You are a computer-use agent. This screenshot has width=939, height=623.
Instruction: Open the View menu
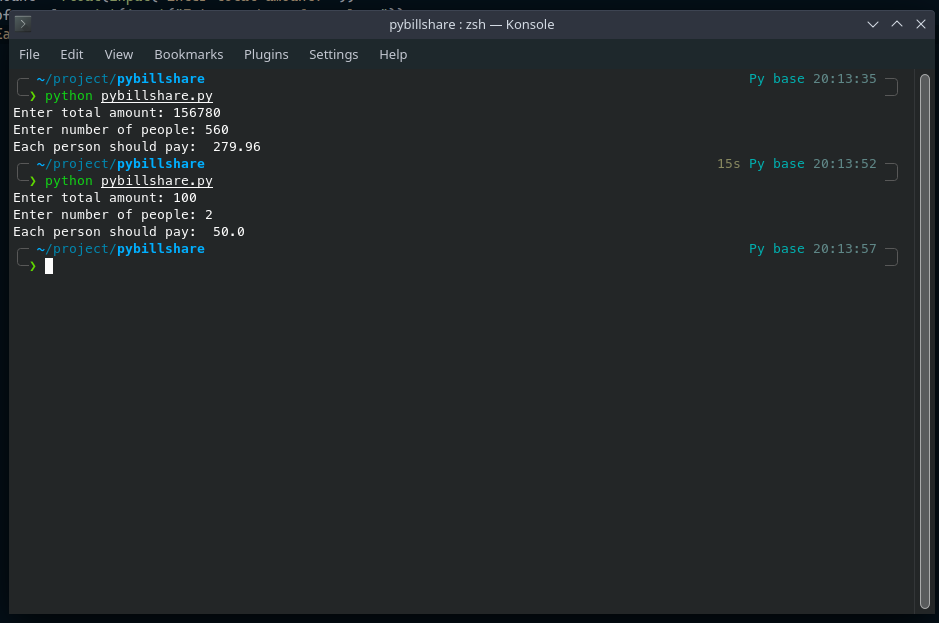[119, 55]
